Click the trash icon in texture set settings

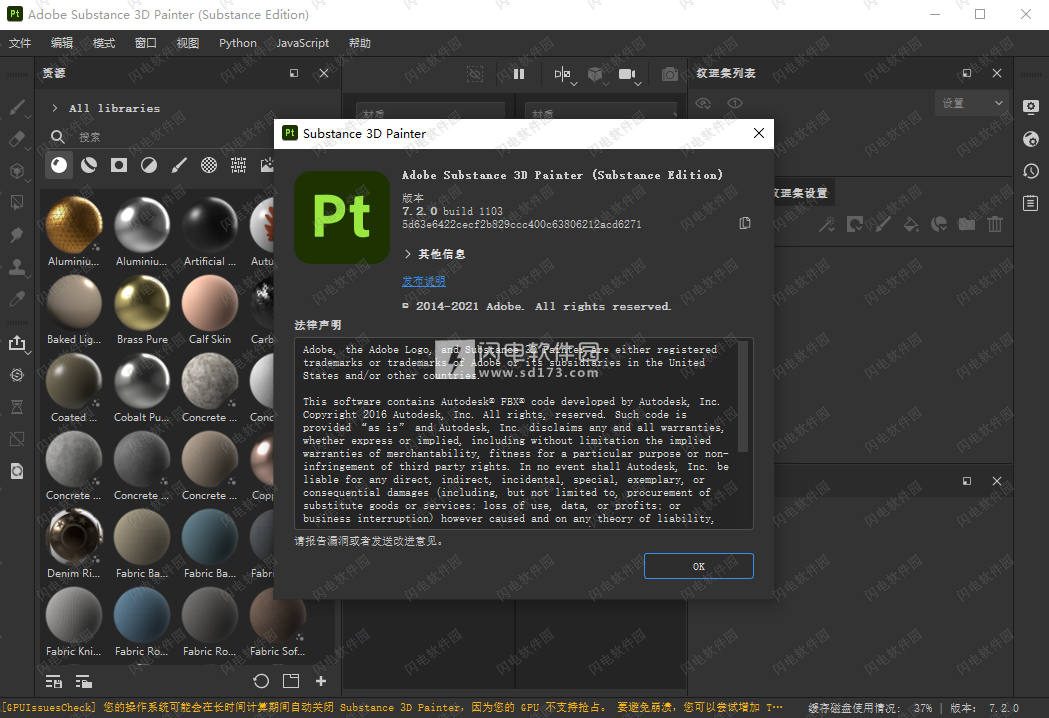click(995, 224)
